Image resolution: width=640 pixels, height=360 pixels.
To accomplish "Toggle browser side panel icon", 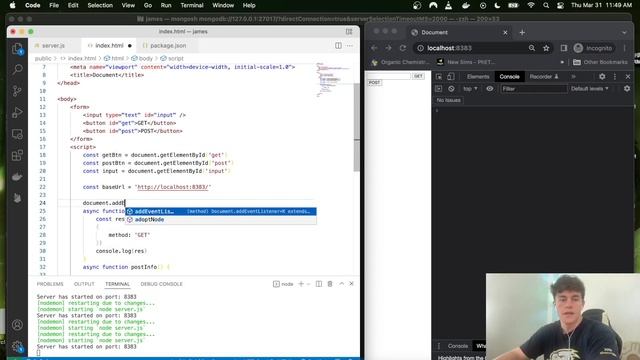I will click(564, 48).
